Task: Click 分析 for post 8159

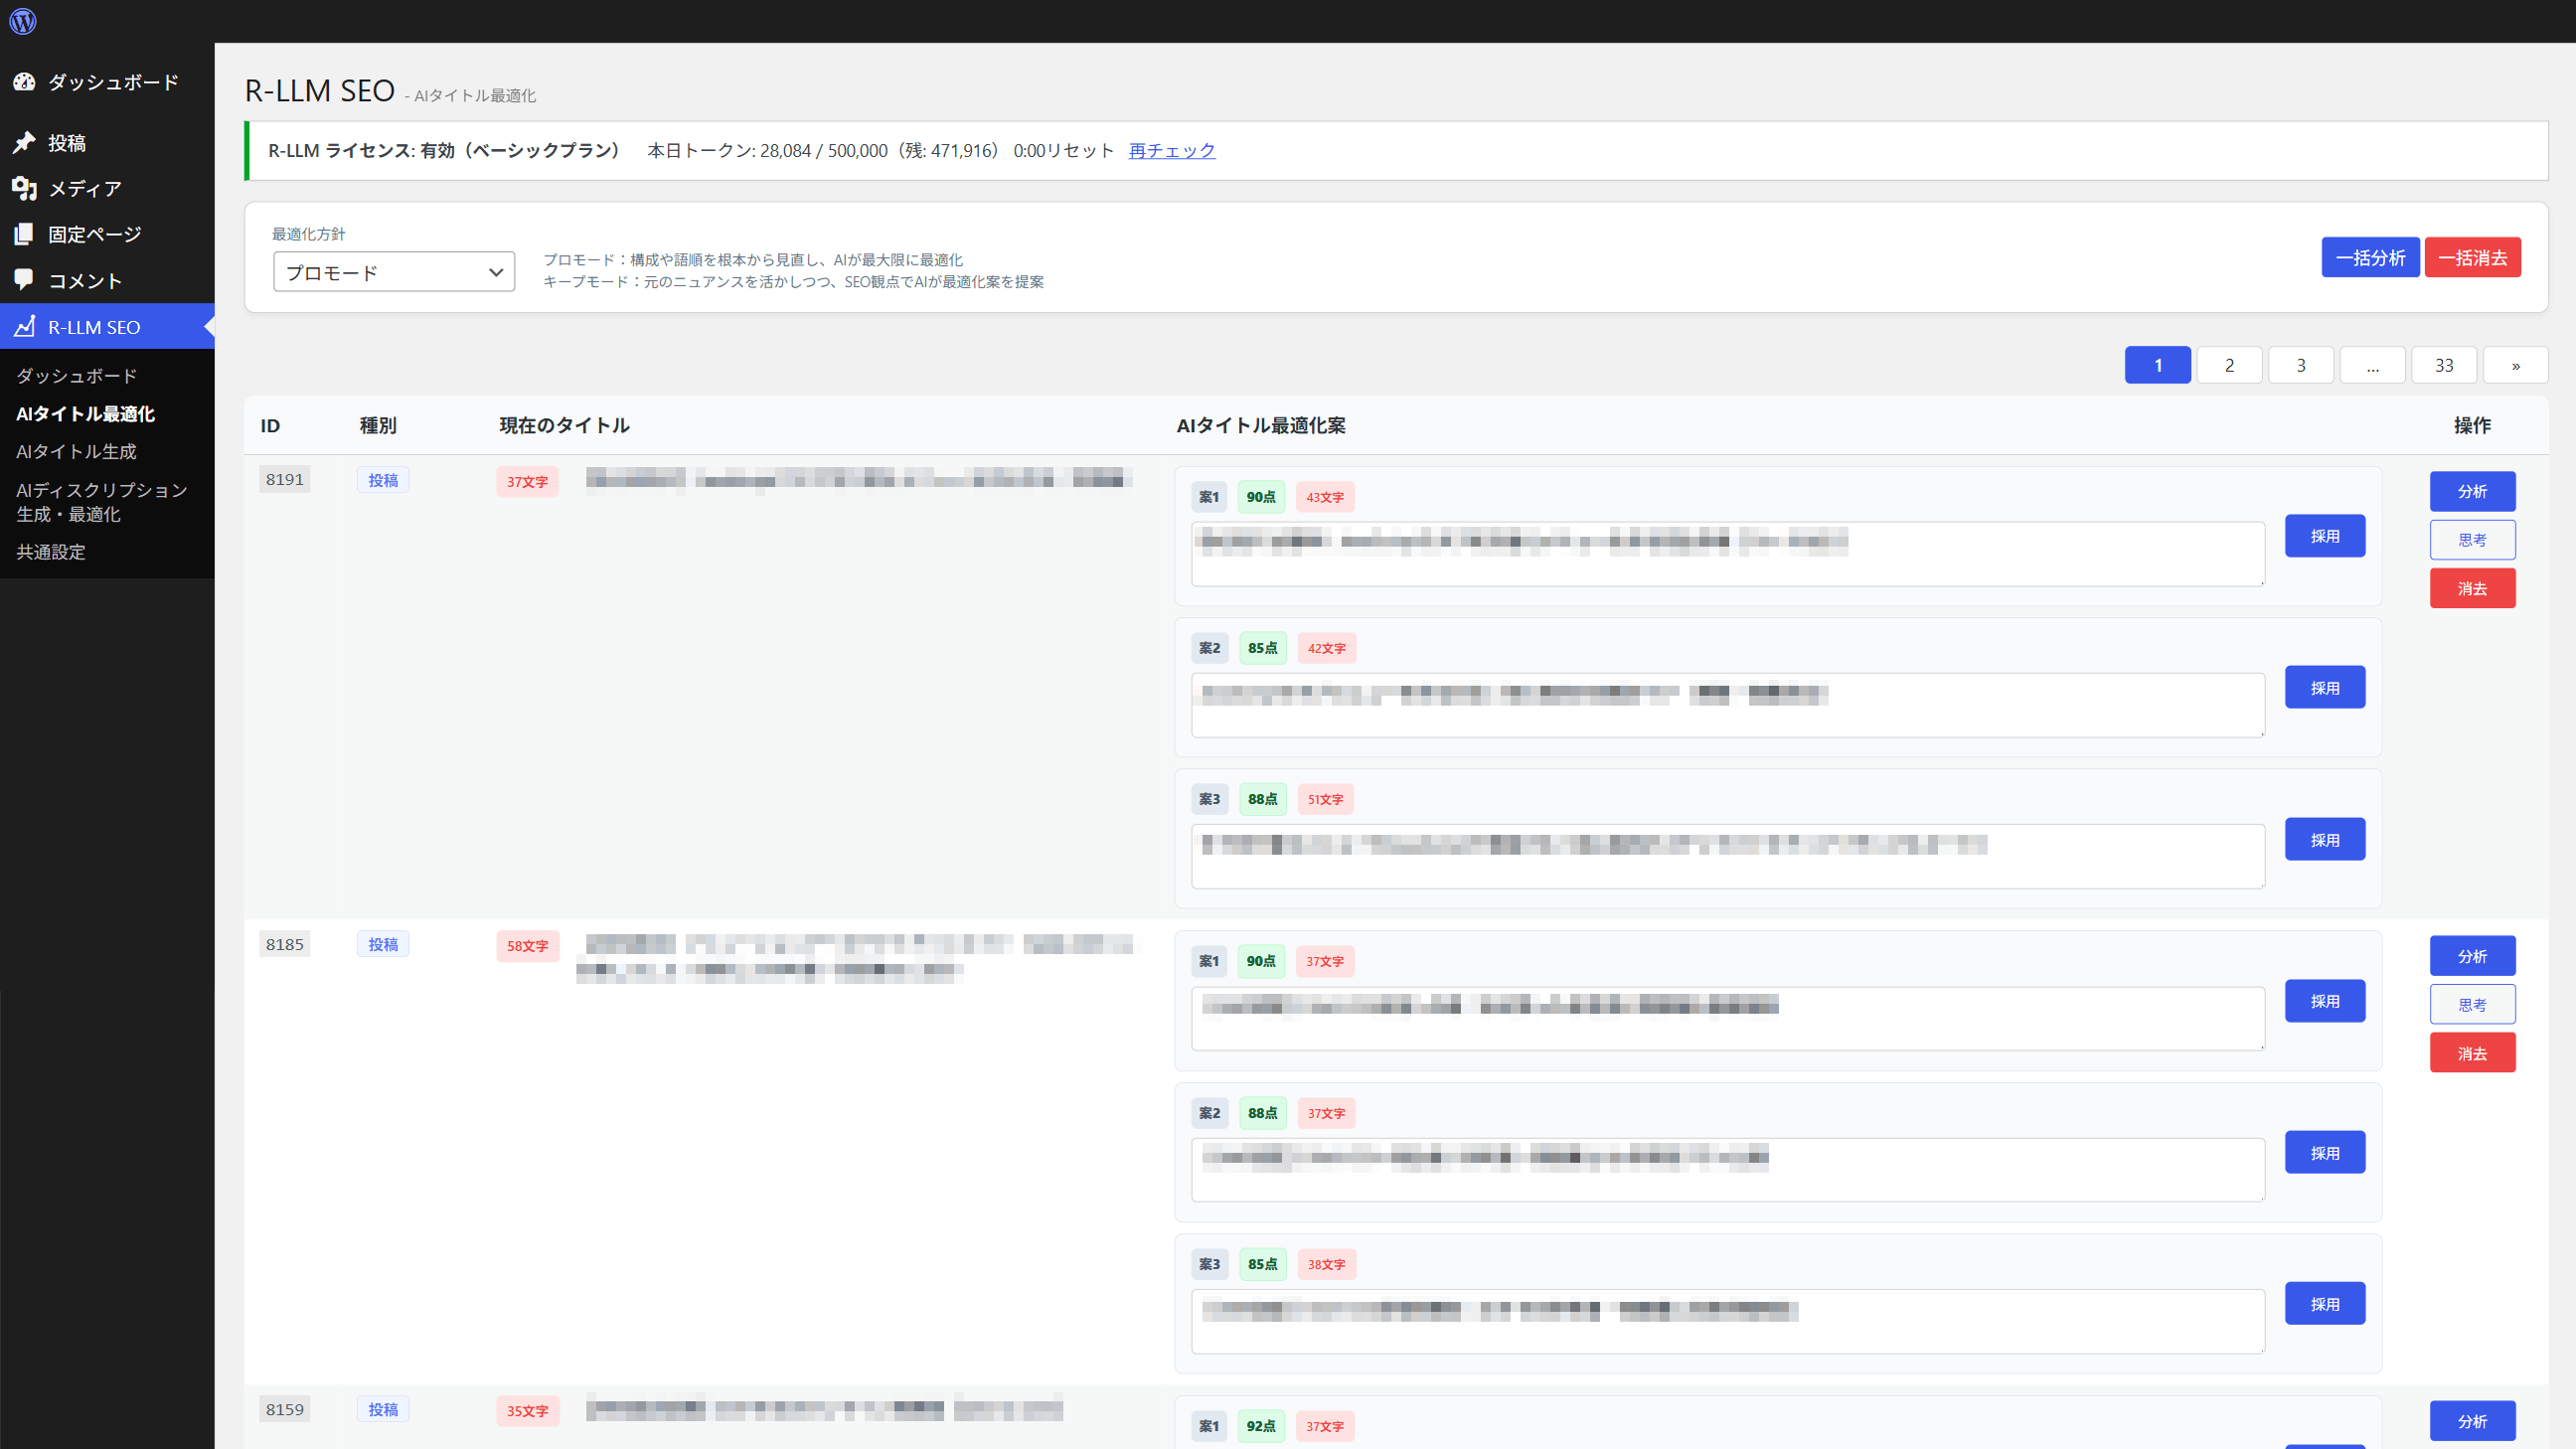Action: click(2473, 1421)
